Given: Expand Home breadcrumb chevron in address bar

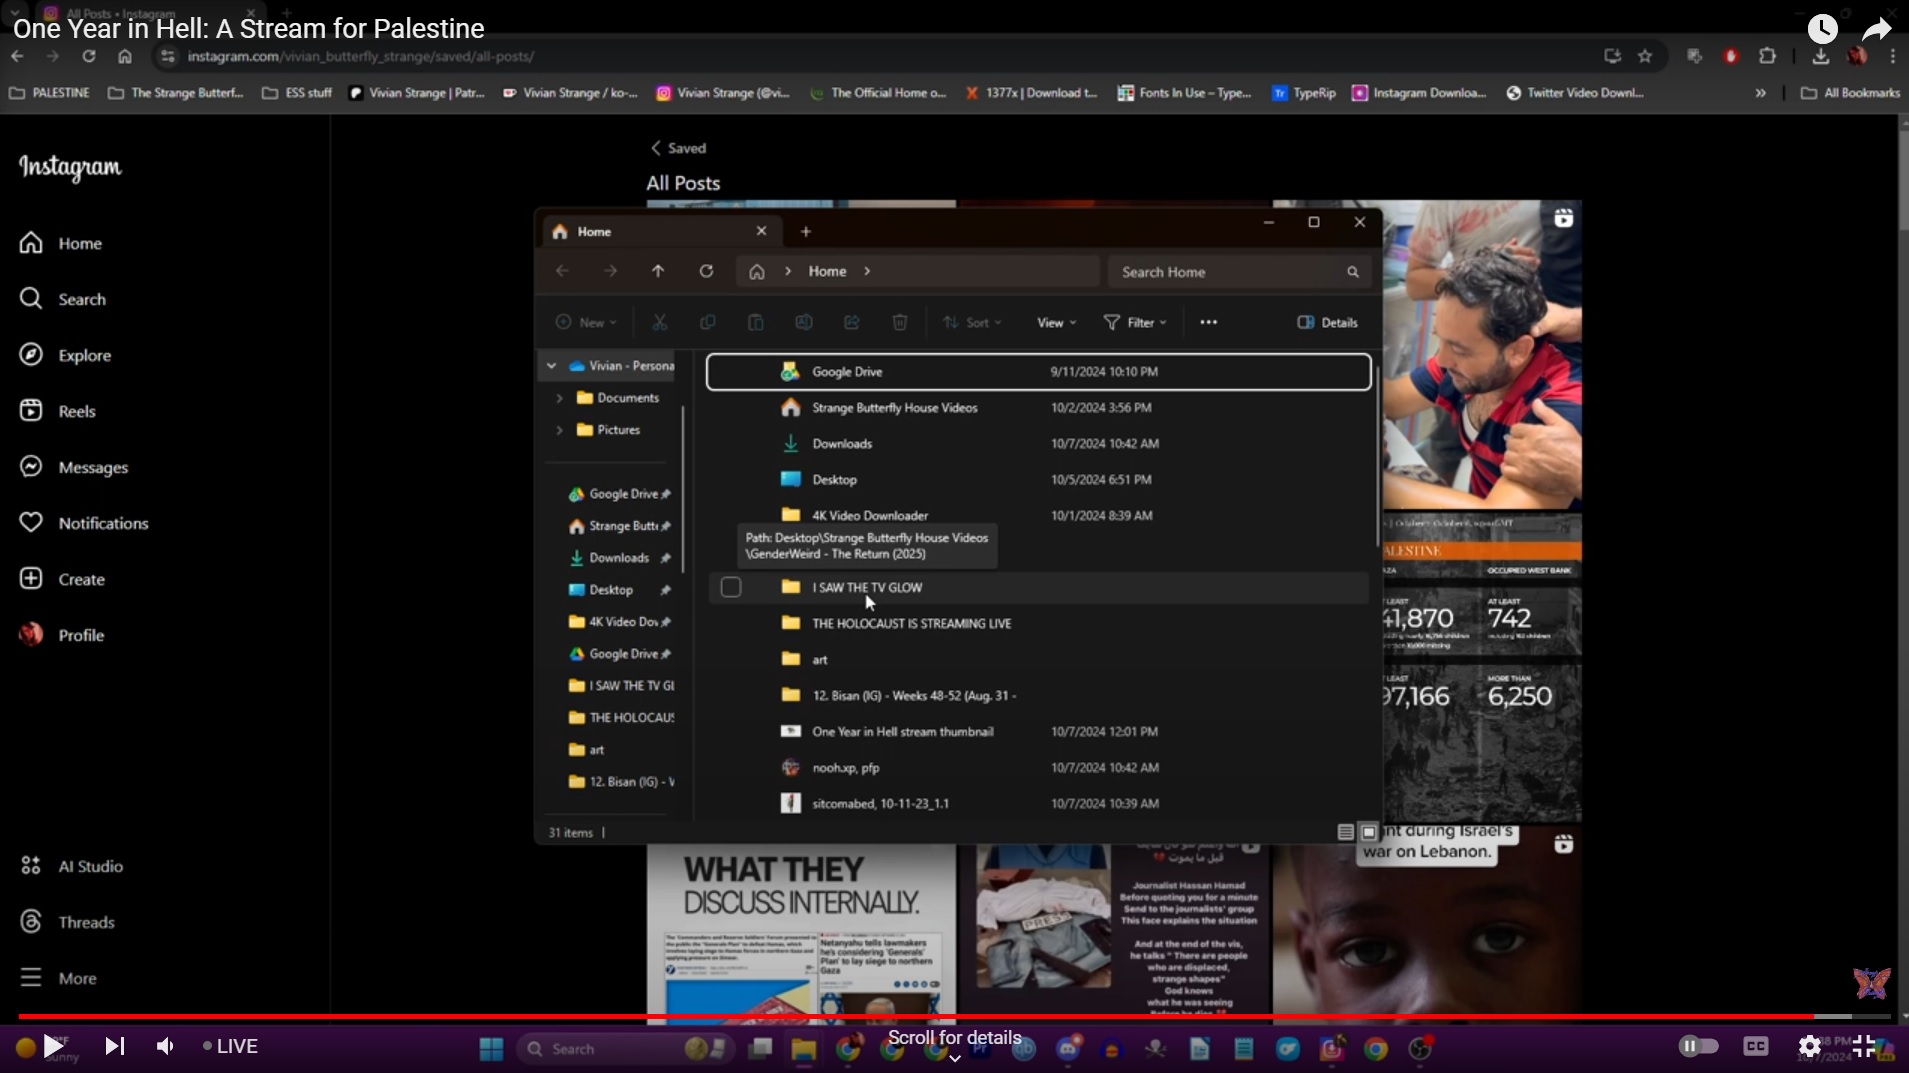Looking at the screenshot, I should click(x=867, y=271).
